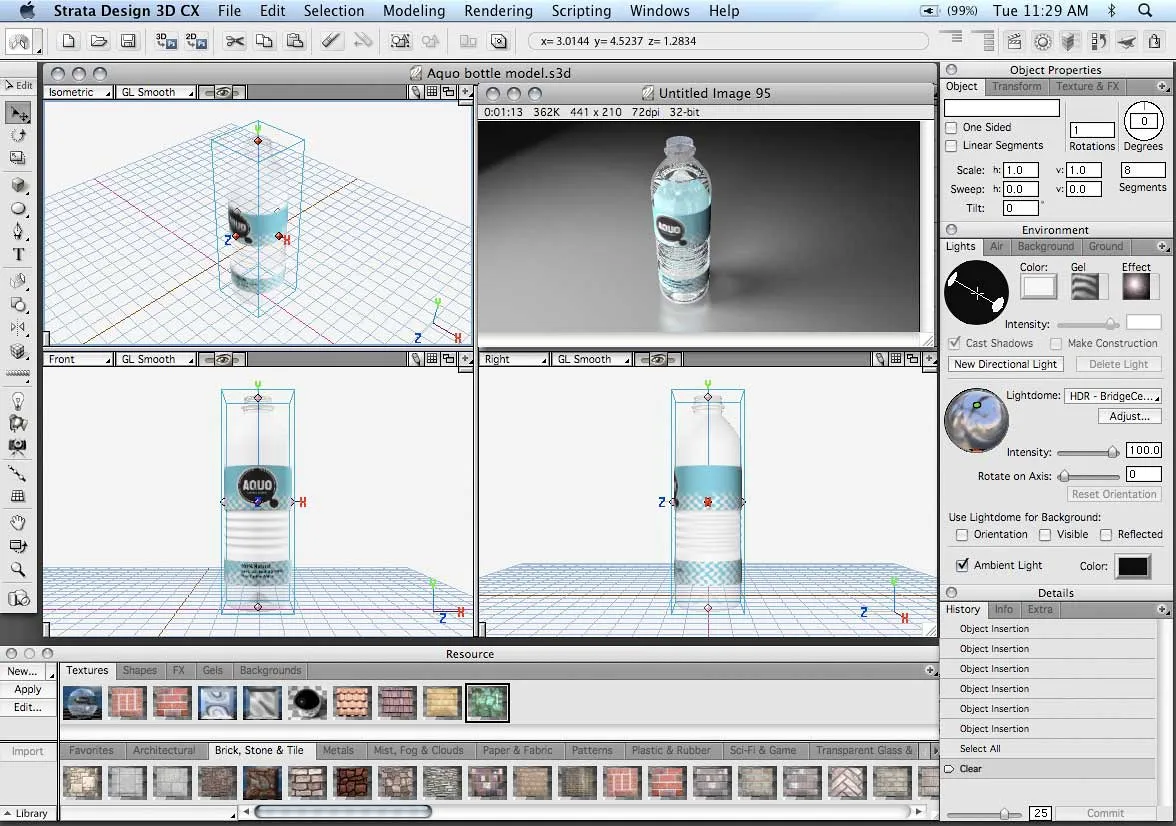Enable the One Sided checkbox
This screenshot has width=1176, height=826.
coord(951,128)
